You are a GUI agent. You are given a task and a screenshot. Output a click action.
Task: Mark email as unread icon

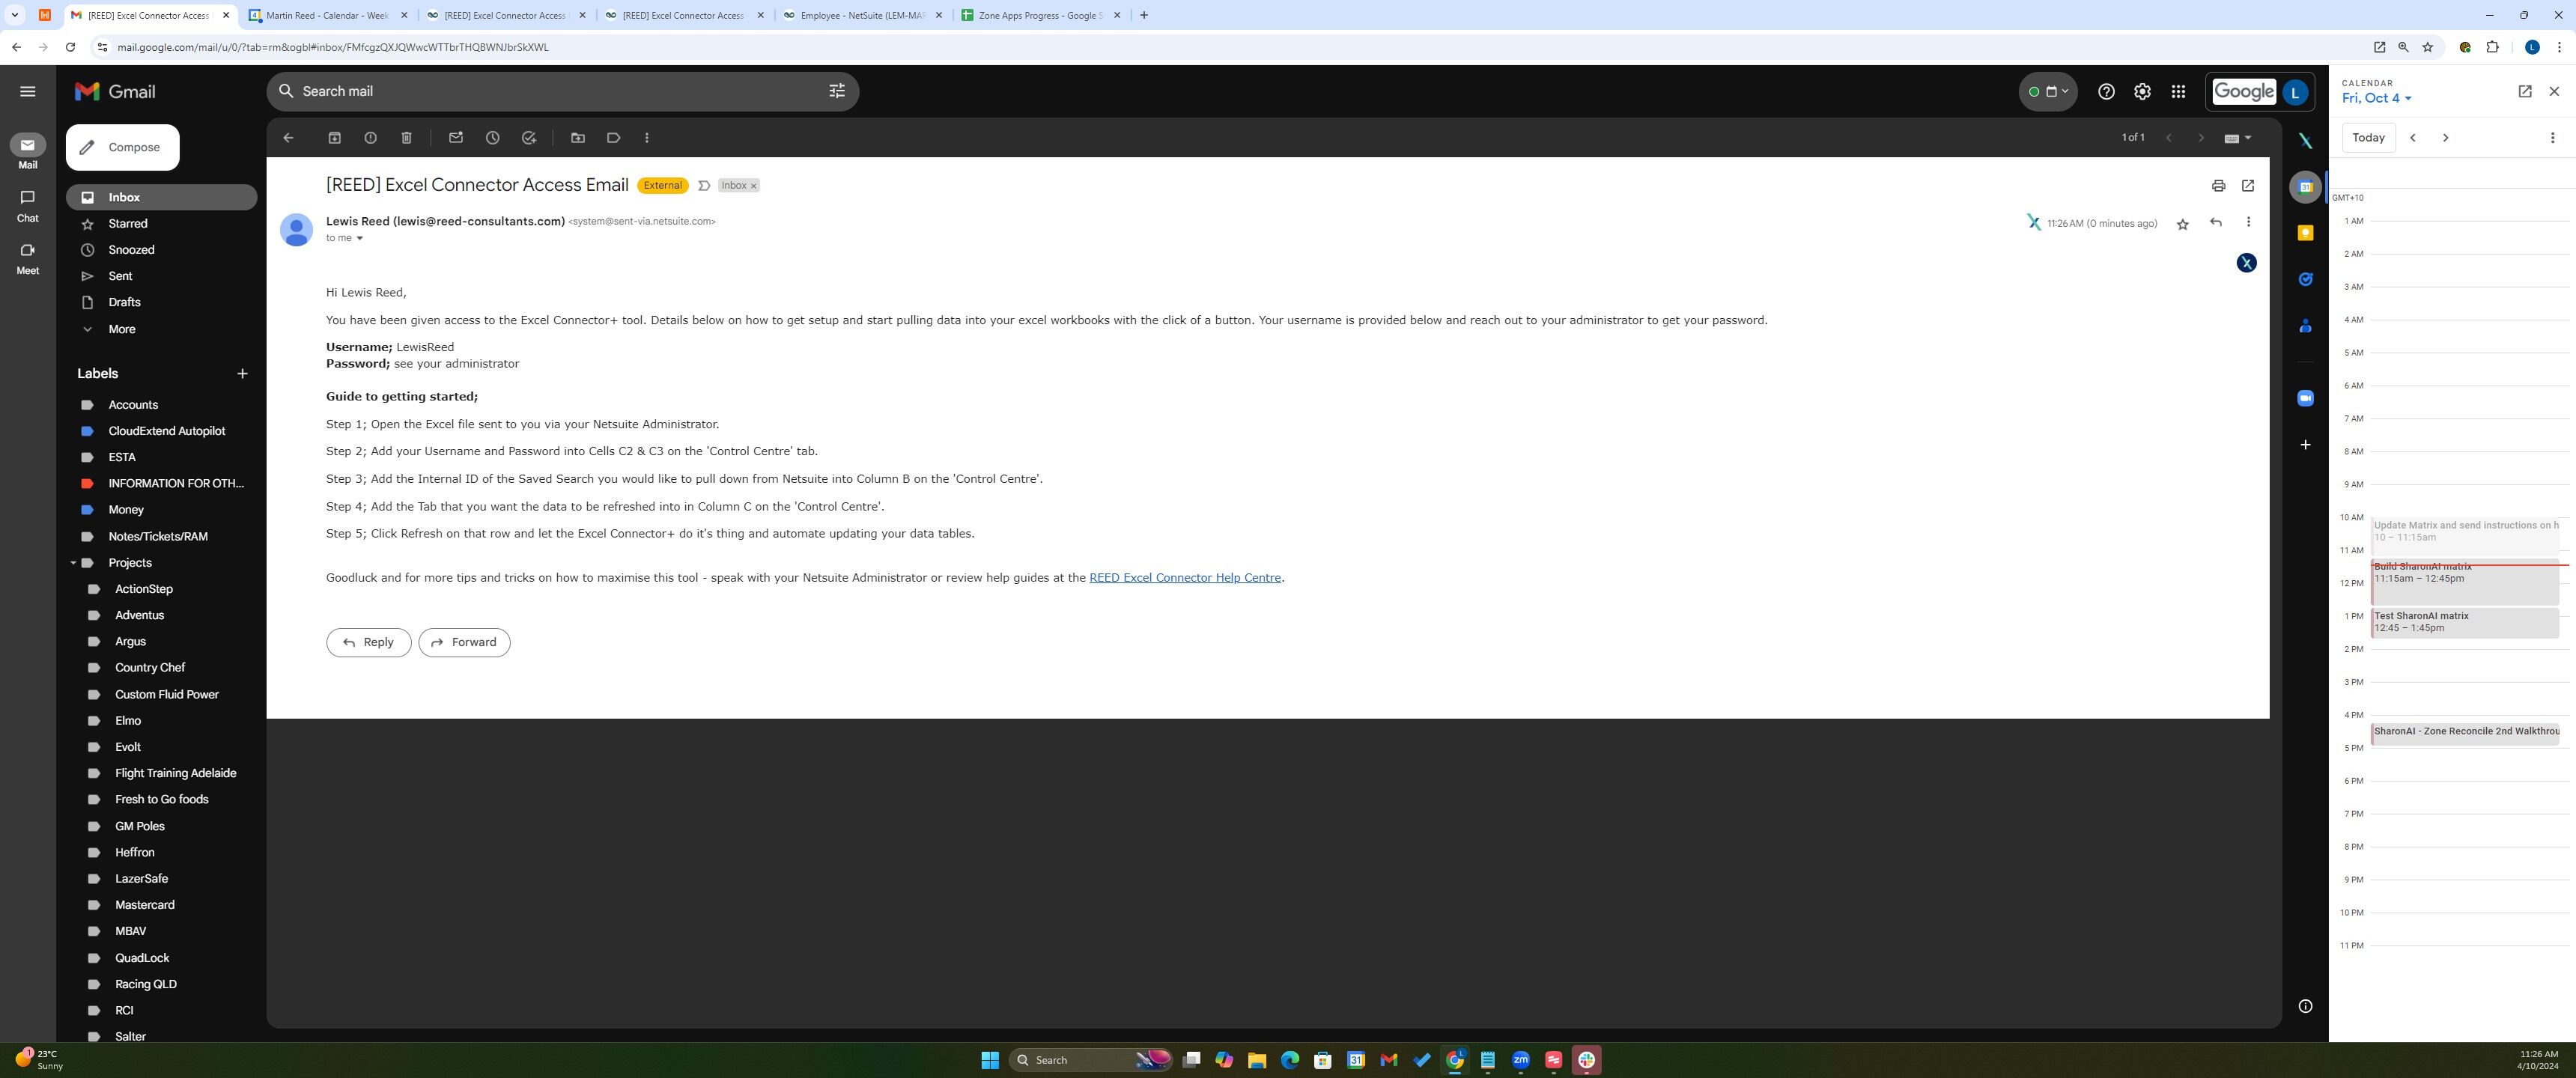click(x=456, y=138)
